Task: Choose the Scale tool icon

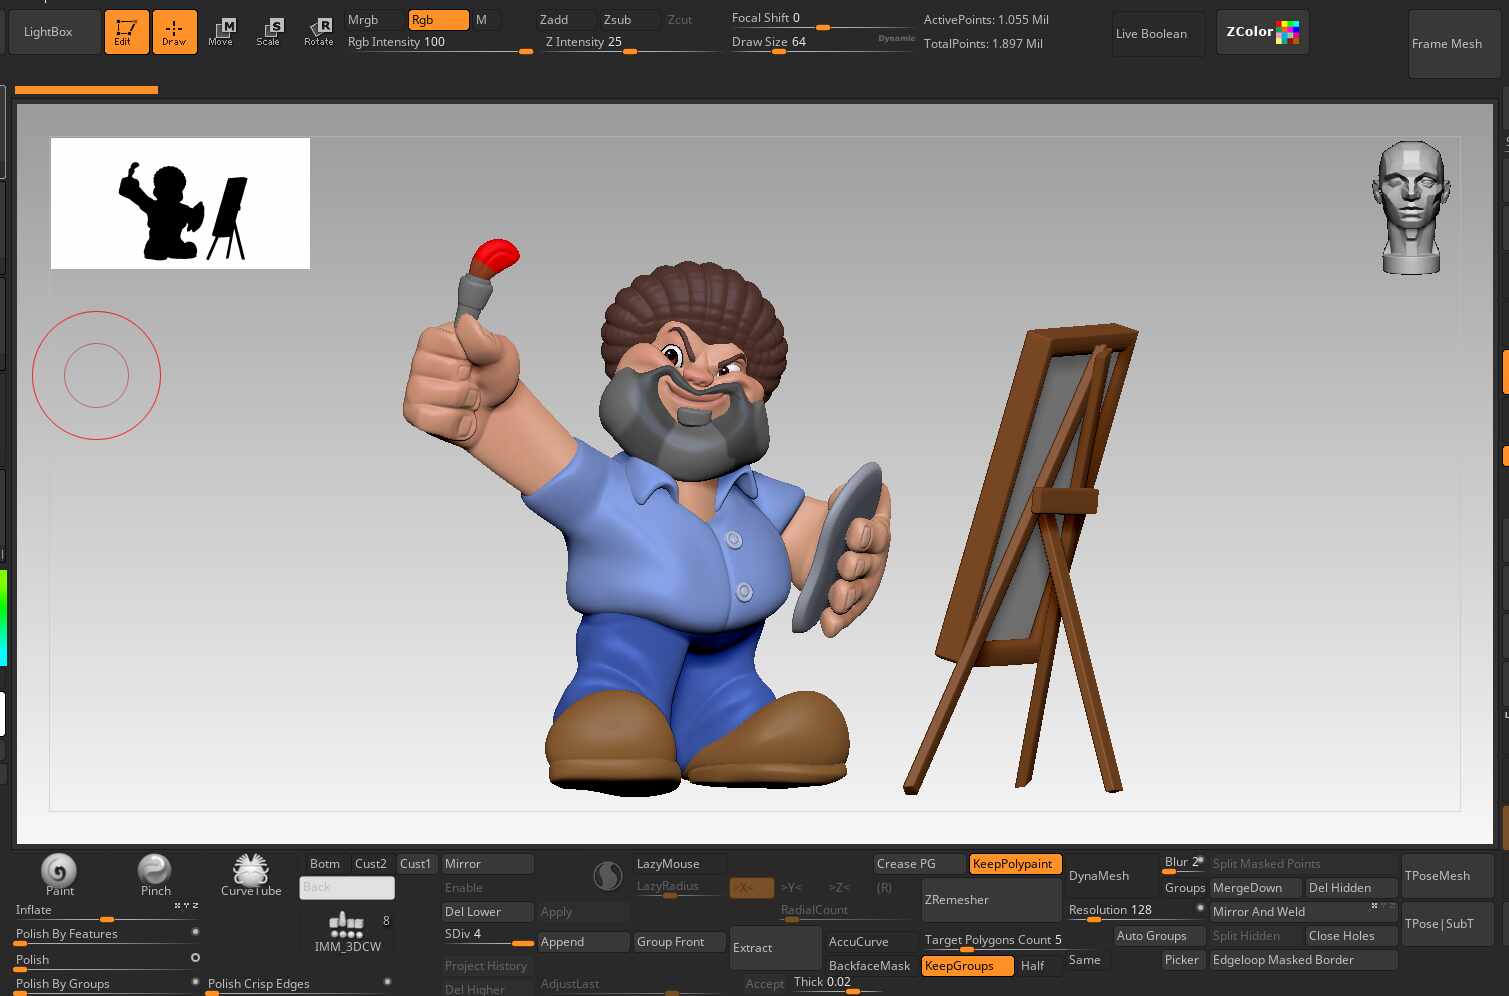Action: click(x=269, y=31)
